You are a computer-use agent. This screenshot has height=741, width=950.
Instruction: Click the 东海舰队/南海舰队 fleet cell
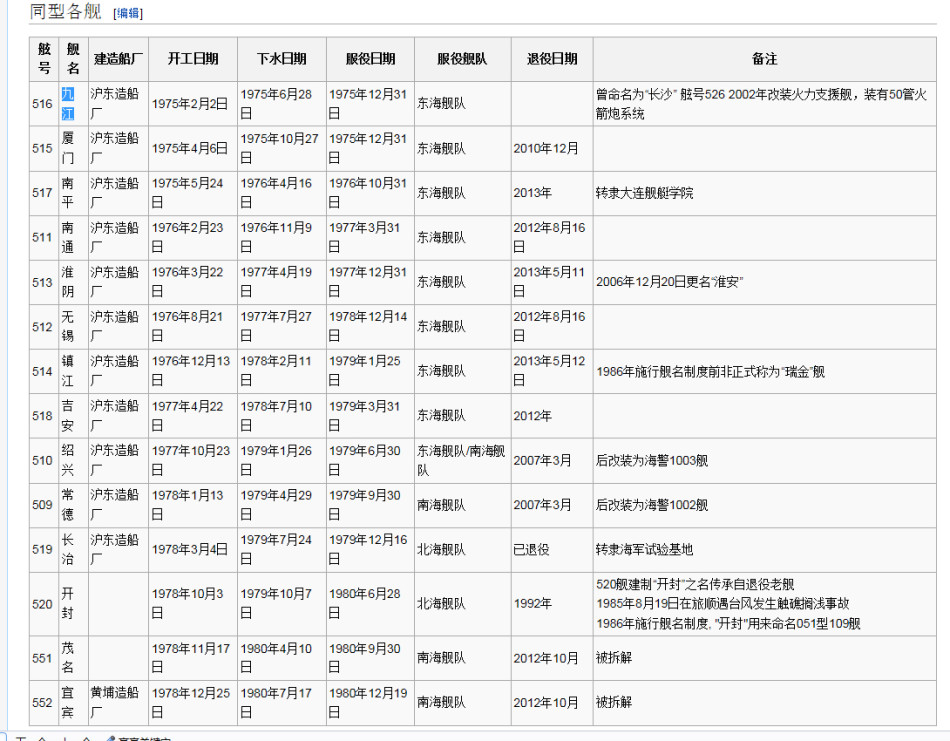pos(462,460)
